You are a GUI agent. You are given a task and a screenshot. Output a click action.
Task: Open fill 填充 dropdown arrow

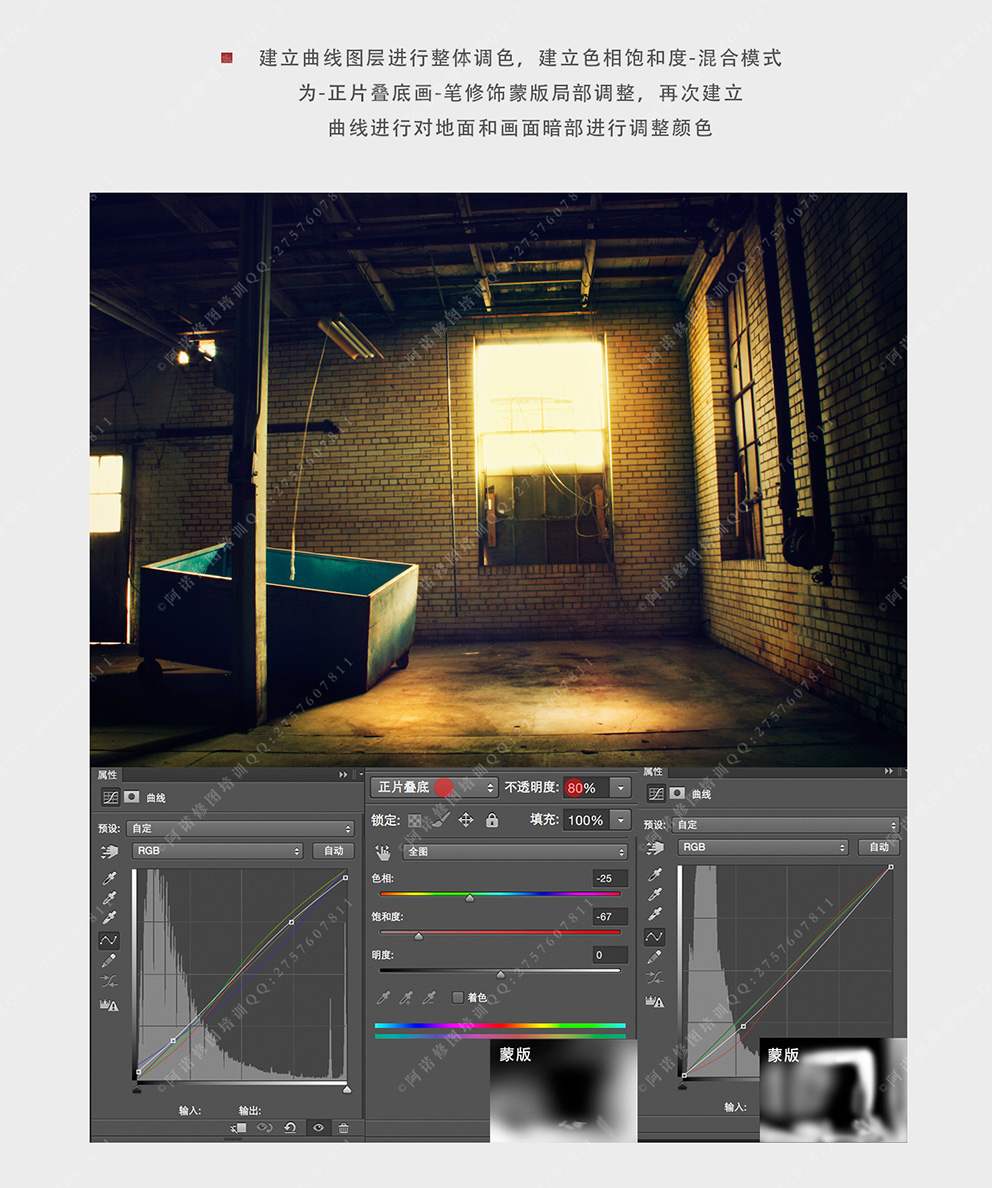click(x=621, y=820)
